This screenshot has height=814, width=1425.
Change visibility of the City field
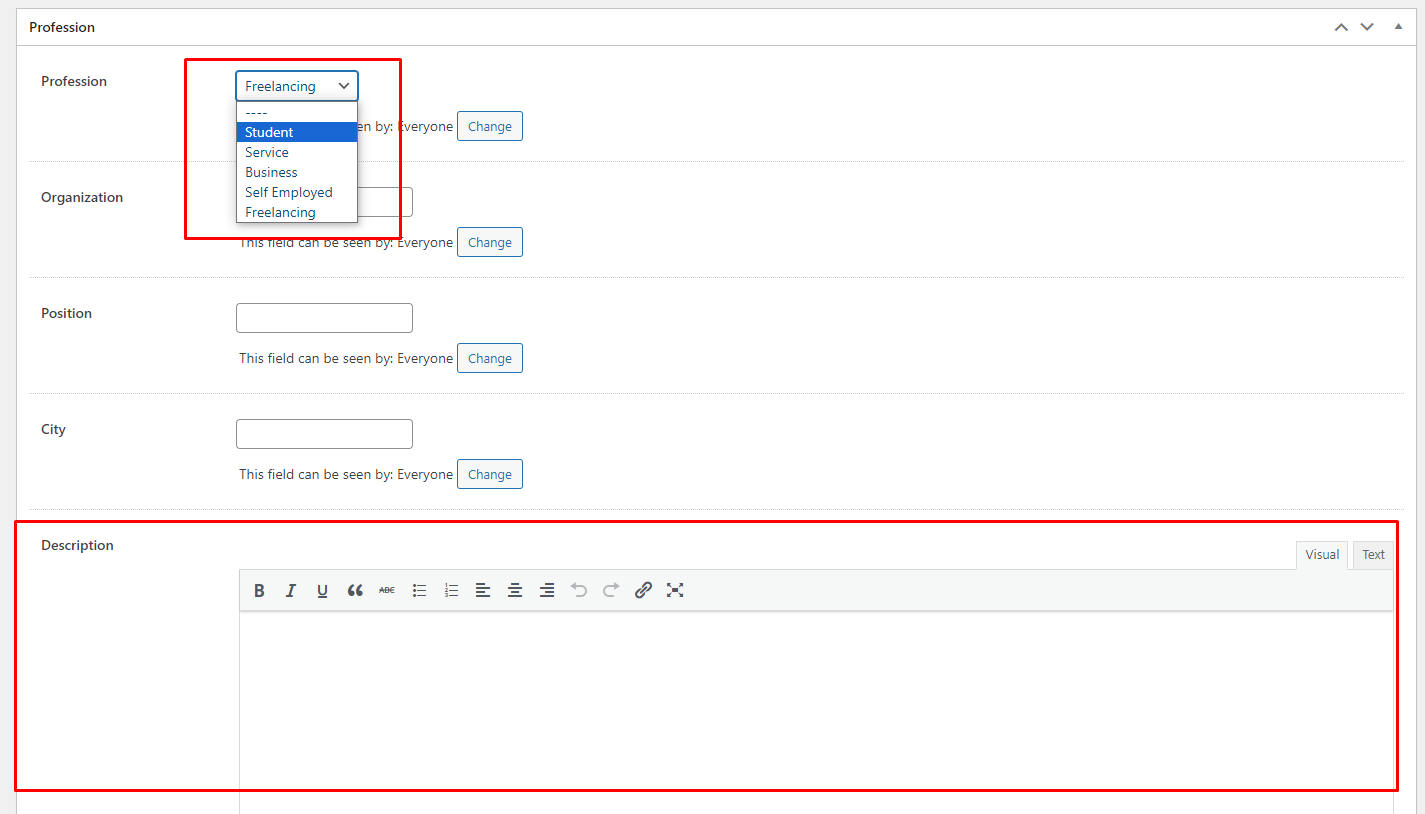pyautogui.click(x=490, y=474)
